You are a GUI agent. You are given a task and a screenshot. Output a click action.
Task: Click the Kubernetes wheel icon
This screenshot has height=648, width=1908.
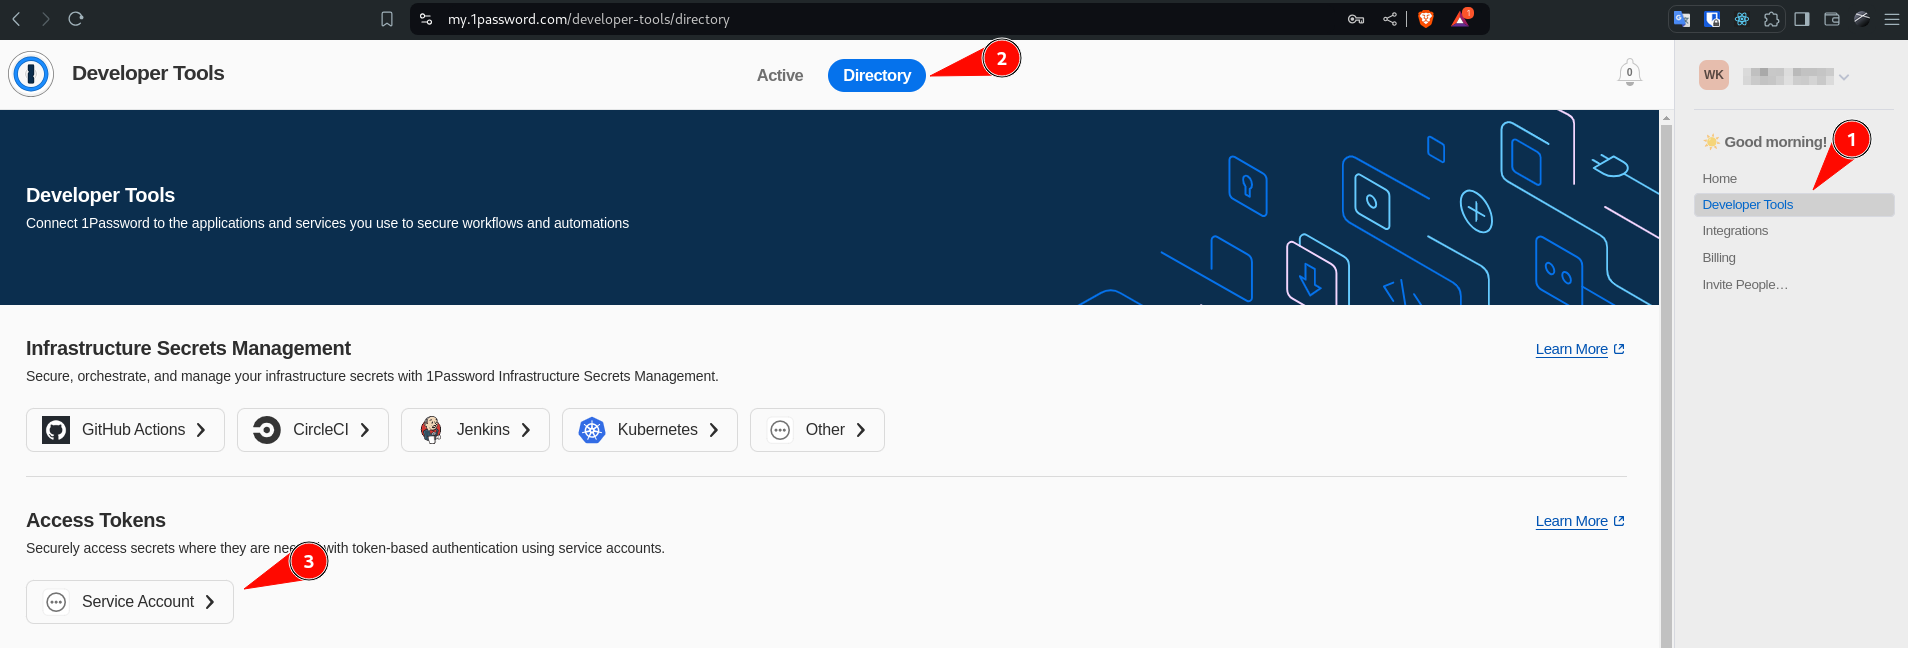(592, 430)
